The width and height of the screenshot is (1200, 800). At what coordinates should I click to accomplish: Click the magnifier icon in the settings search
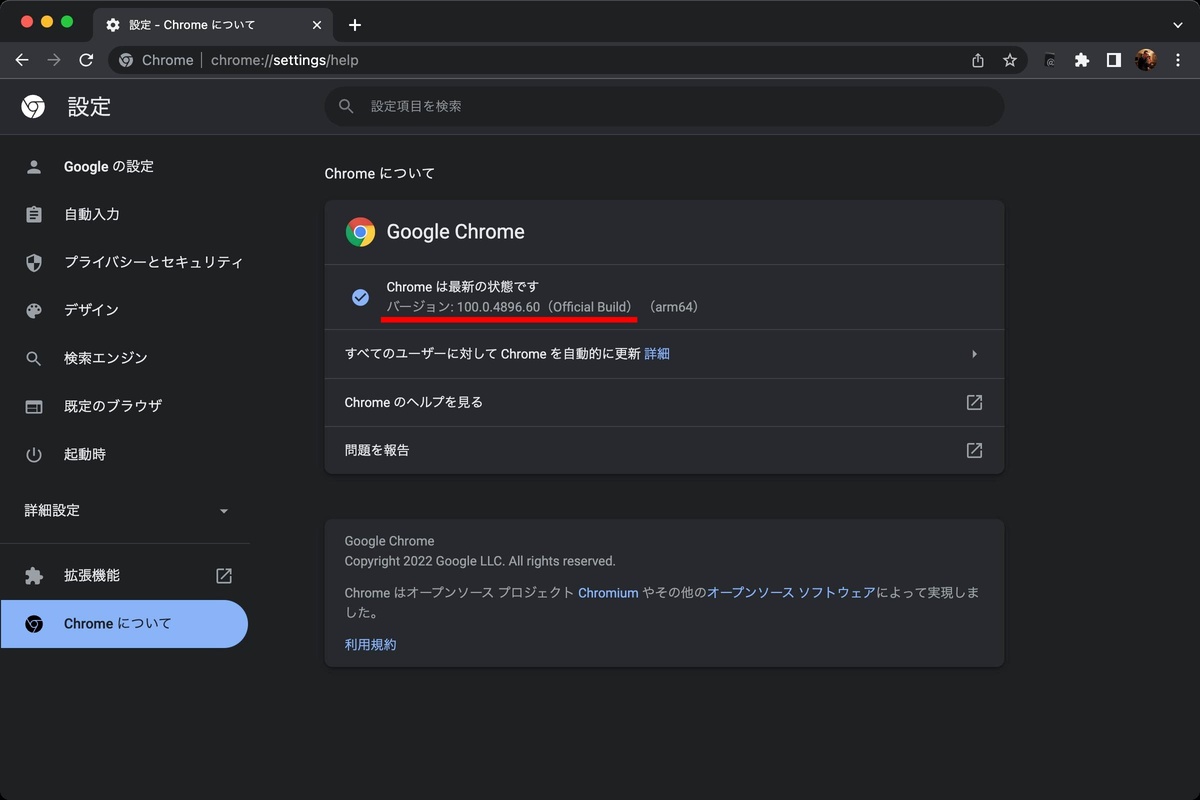point(347,106)
